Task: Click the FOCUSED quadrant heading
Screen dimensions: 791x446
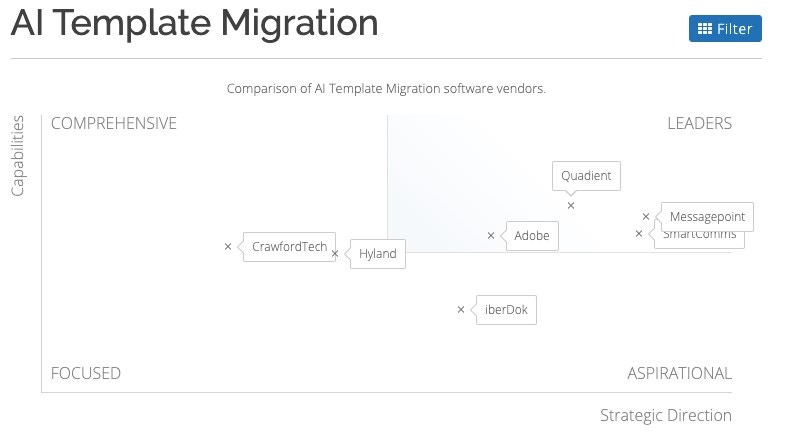Action: tap(86, 373)
